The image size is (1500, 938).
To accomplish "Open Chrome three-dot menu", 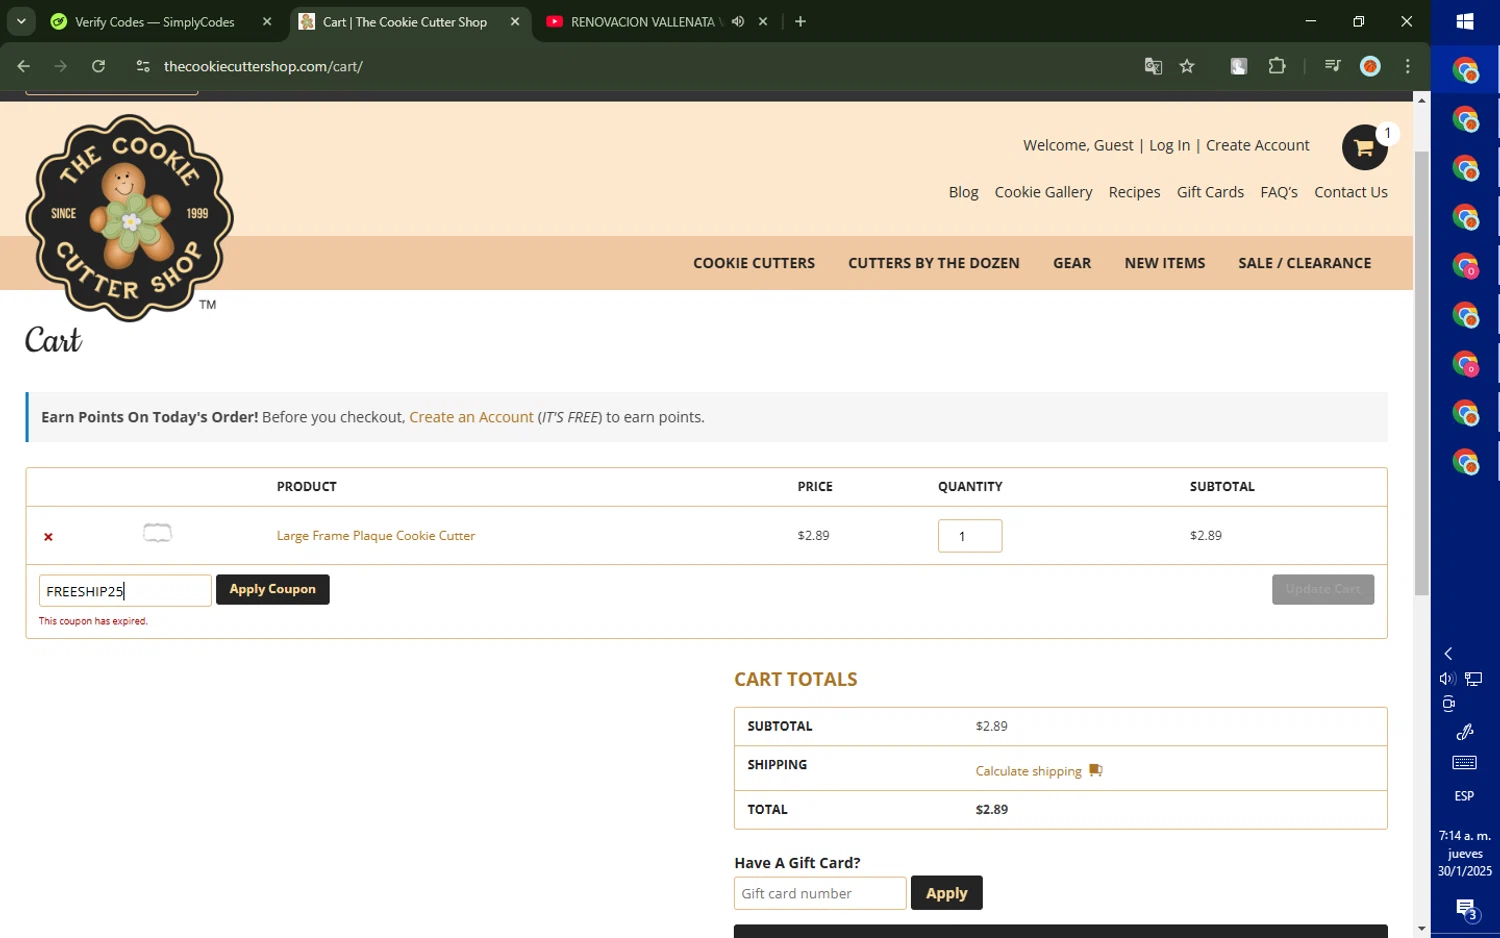I will (x=1408, y=66).
